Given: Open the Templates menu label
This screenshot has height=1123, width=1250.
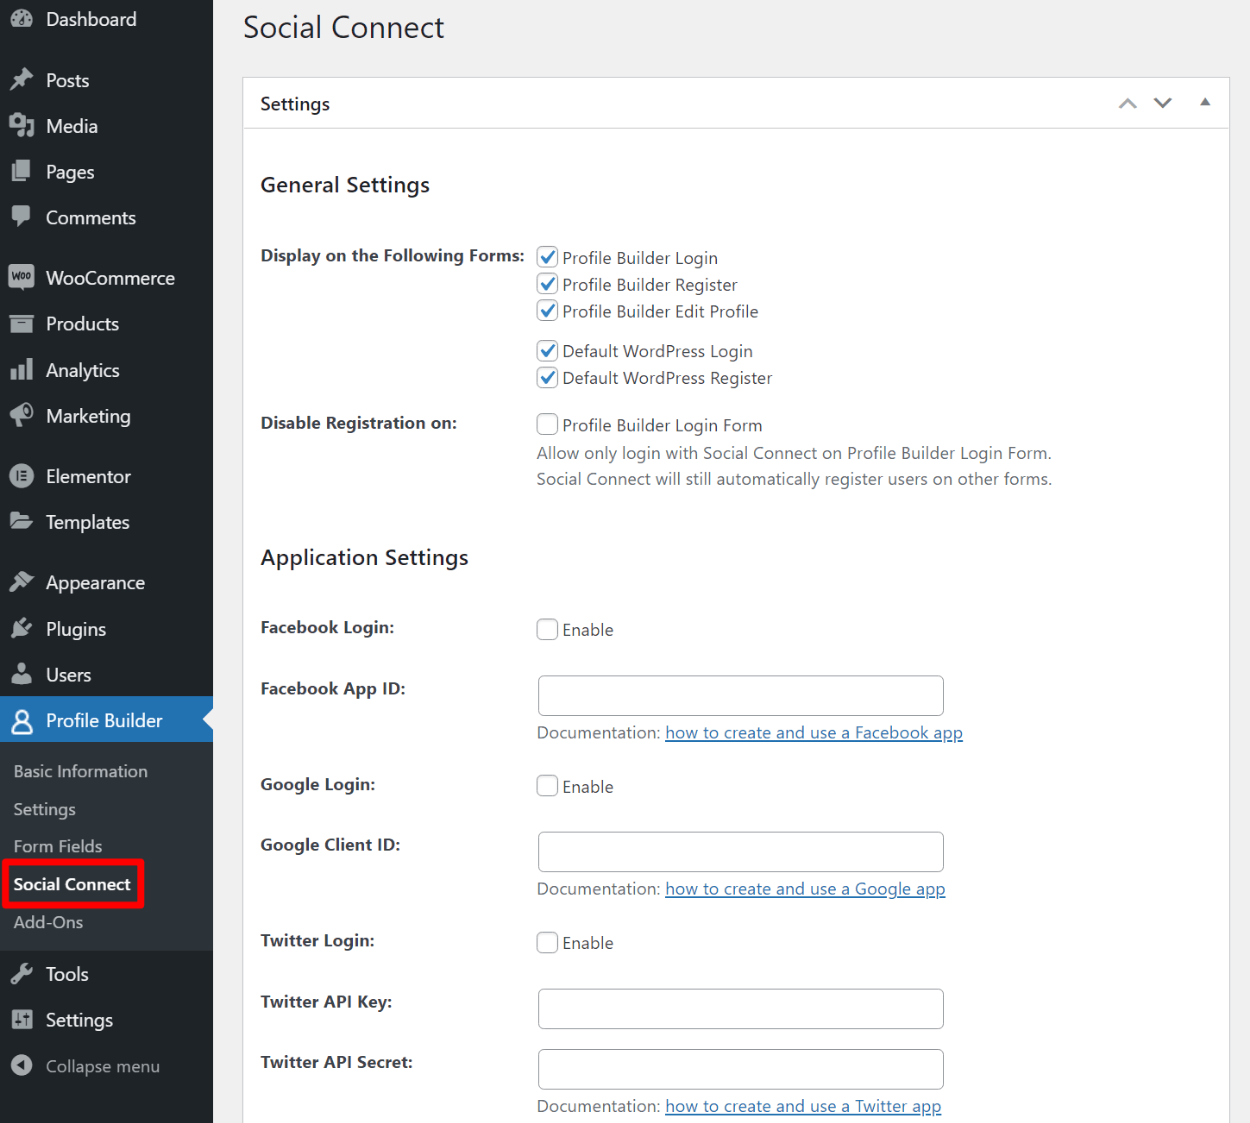Looking at the screenshot, I should [88, 522].
